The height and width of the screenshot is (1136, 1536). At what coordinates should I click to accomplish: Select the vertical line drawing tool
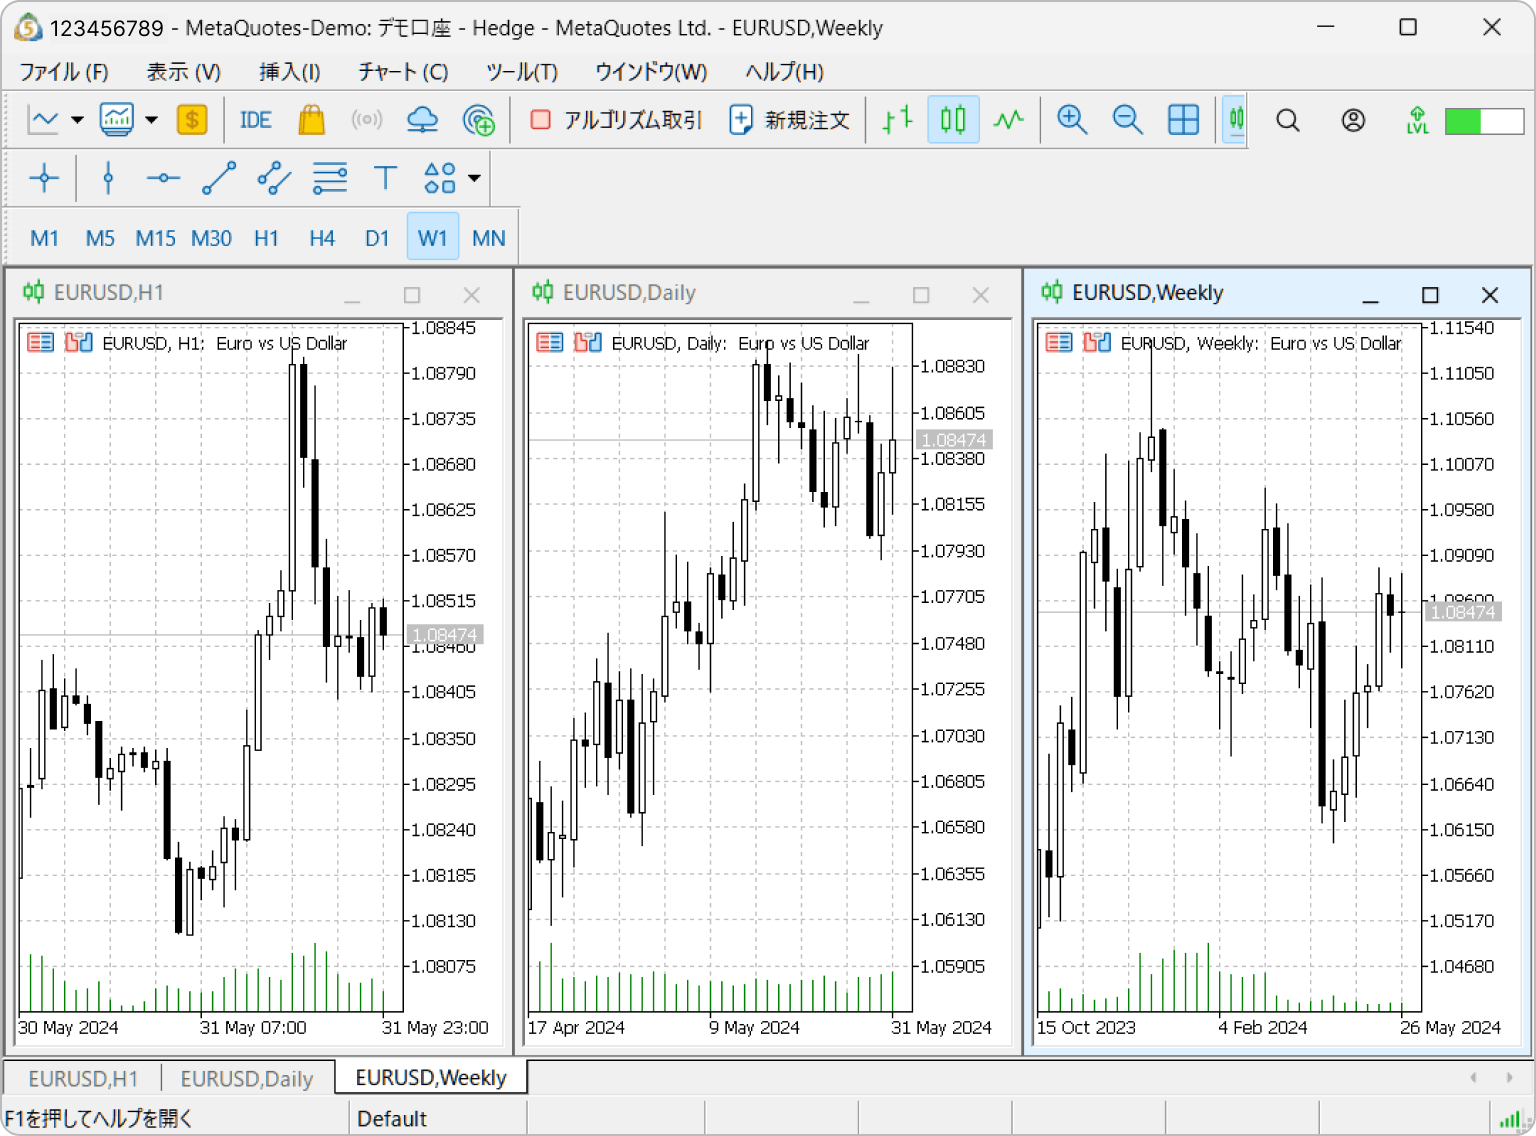pyautogui.click(x=108, y=179)
